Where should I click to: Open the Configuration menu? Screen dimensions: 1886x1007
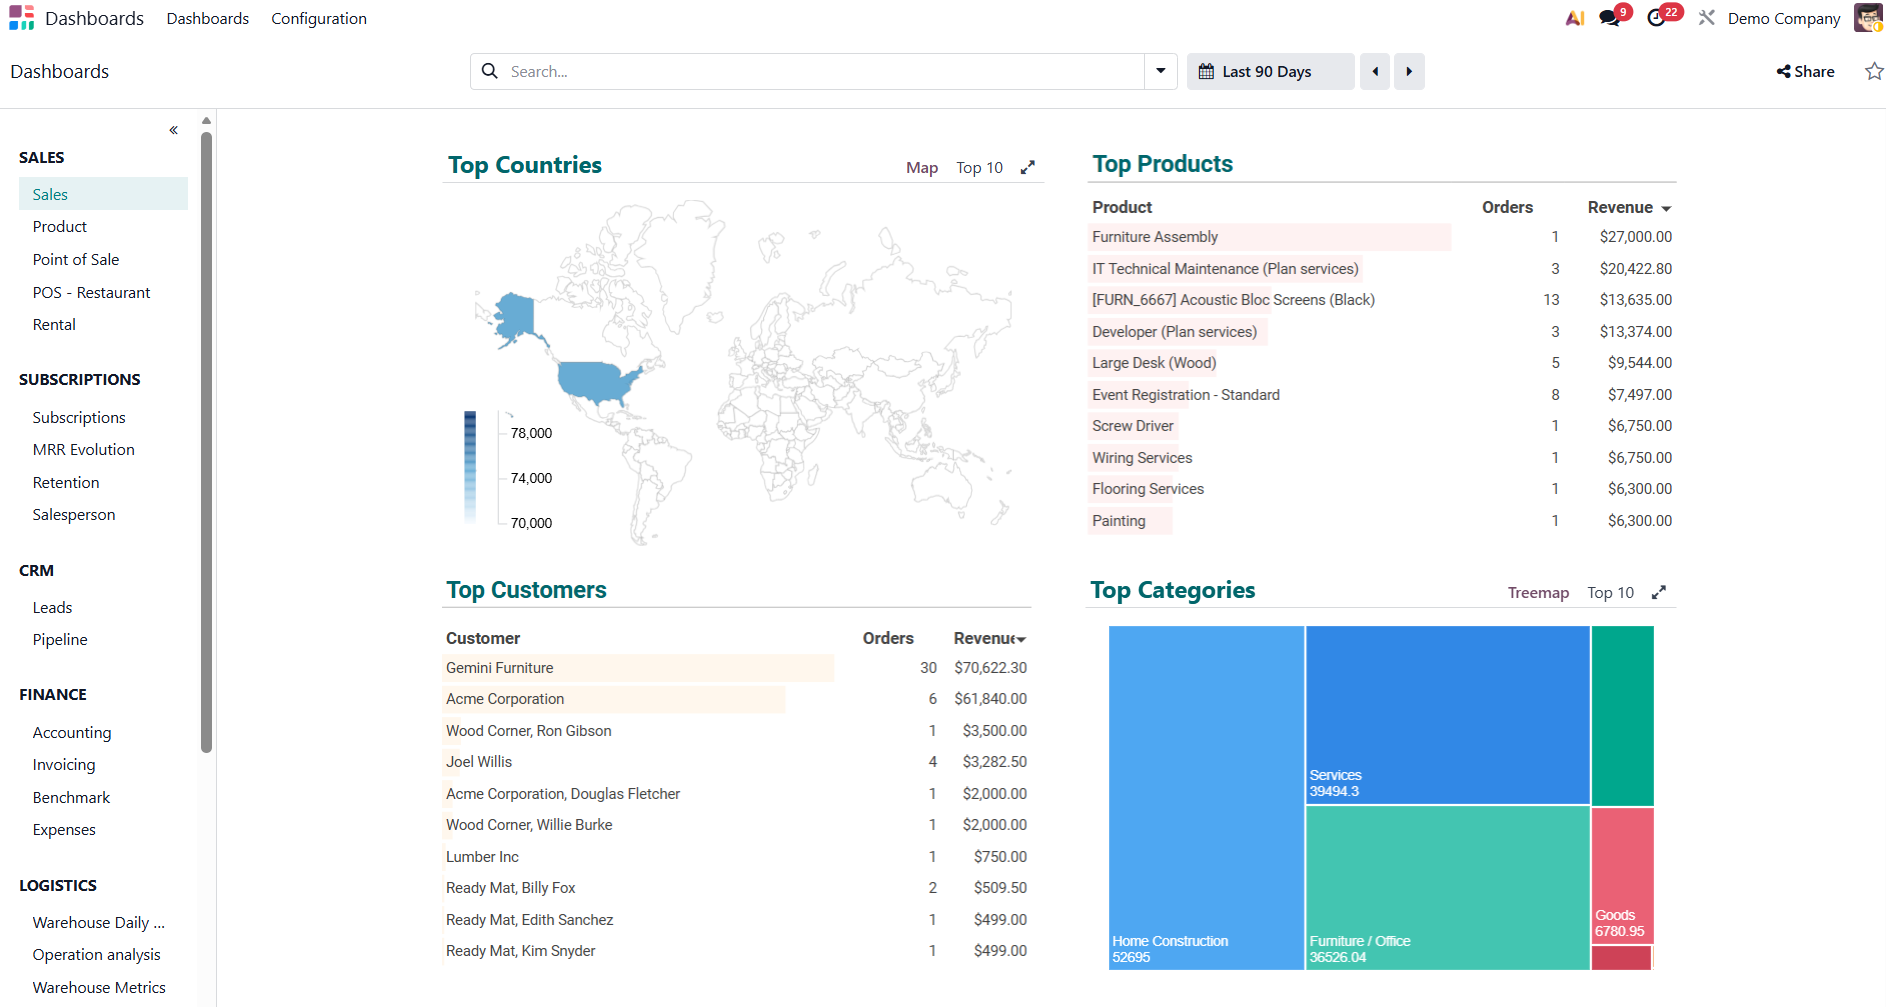318,18
